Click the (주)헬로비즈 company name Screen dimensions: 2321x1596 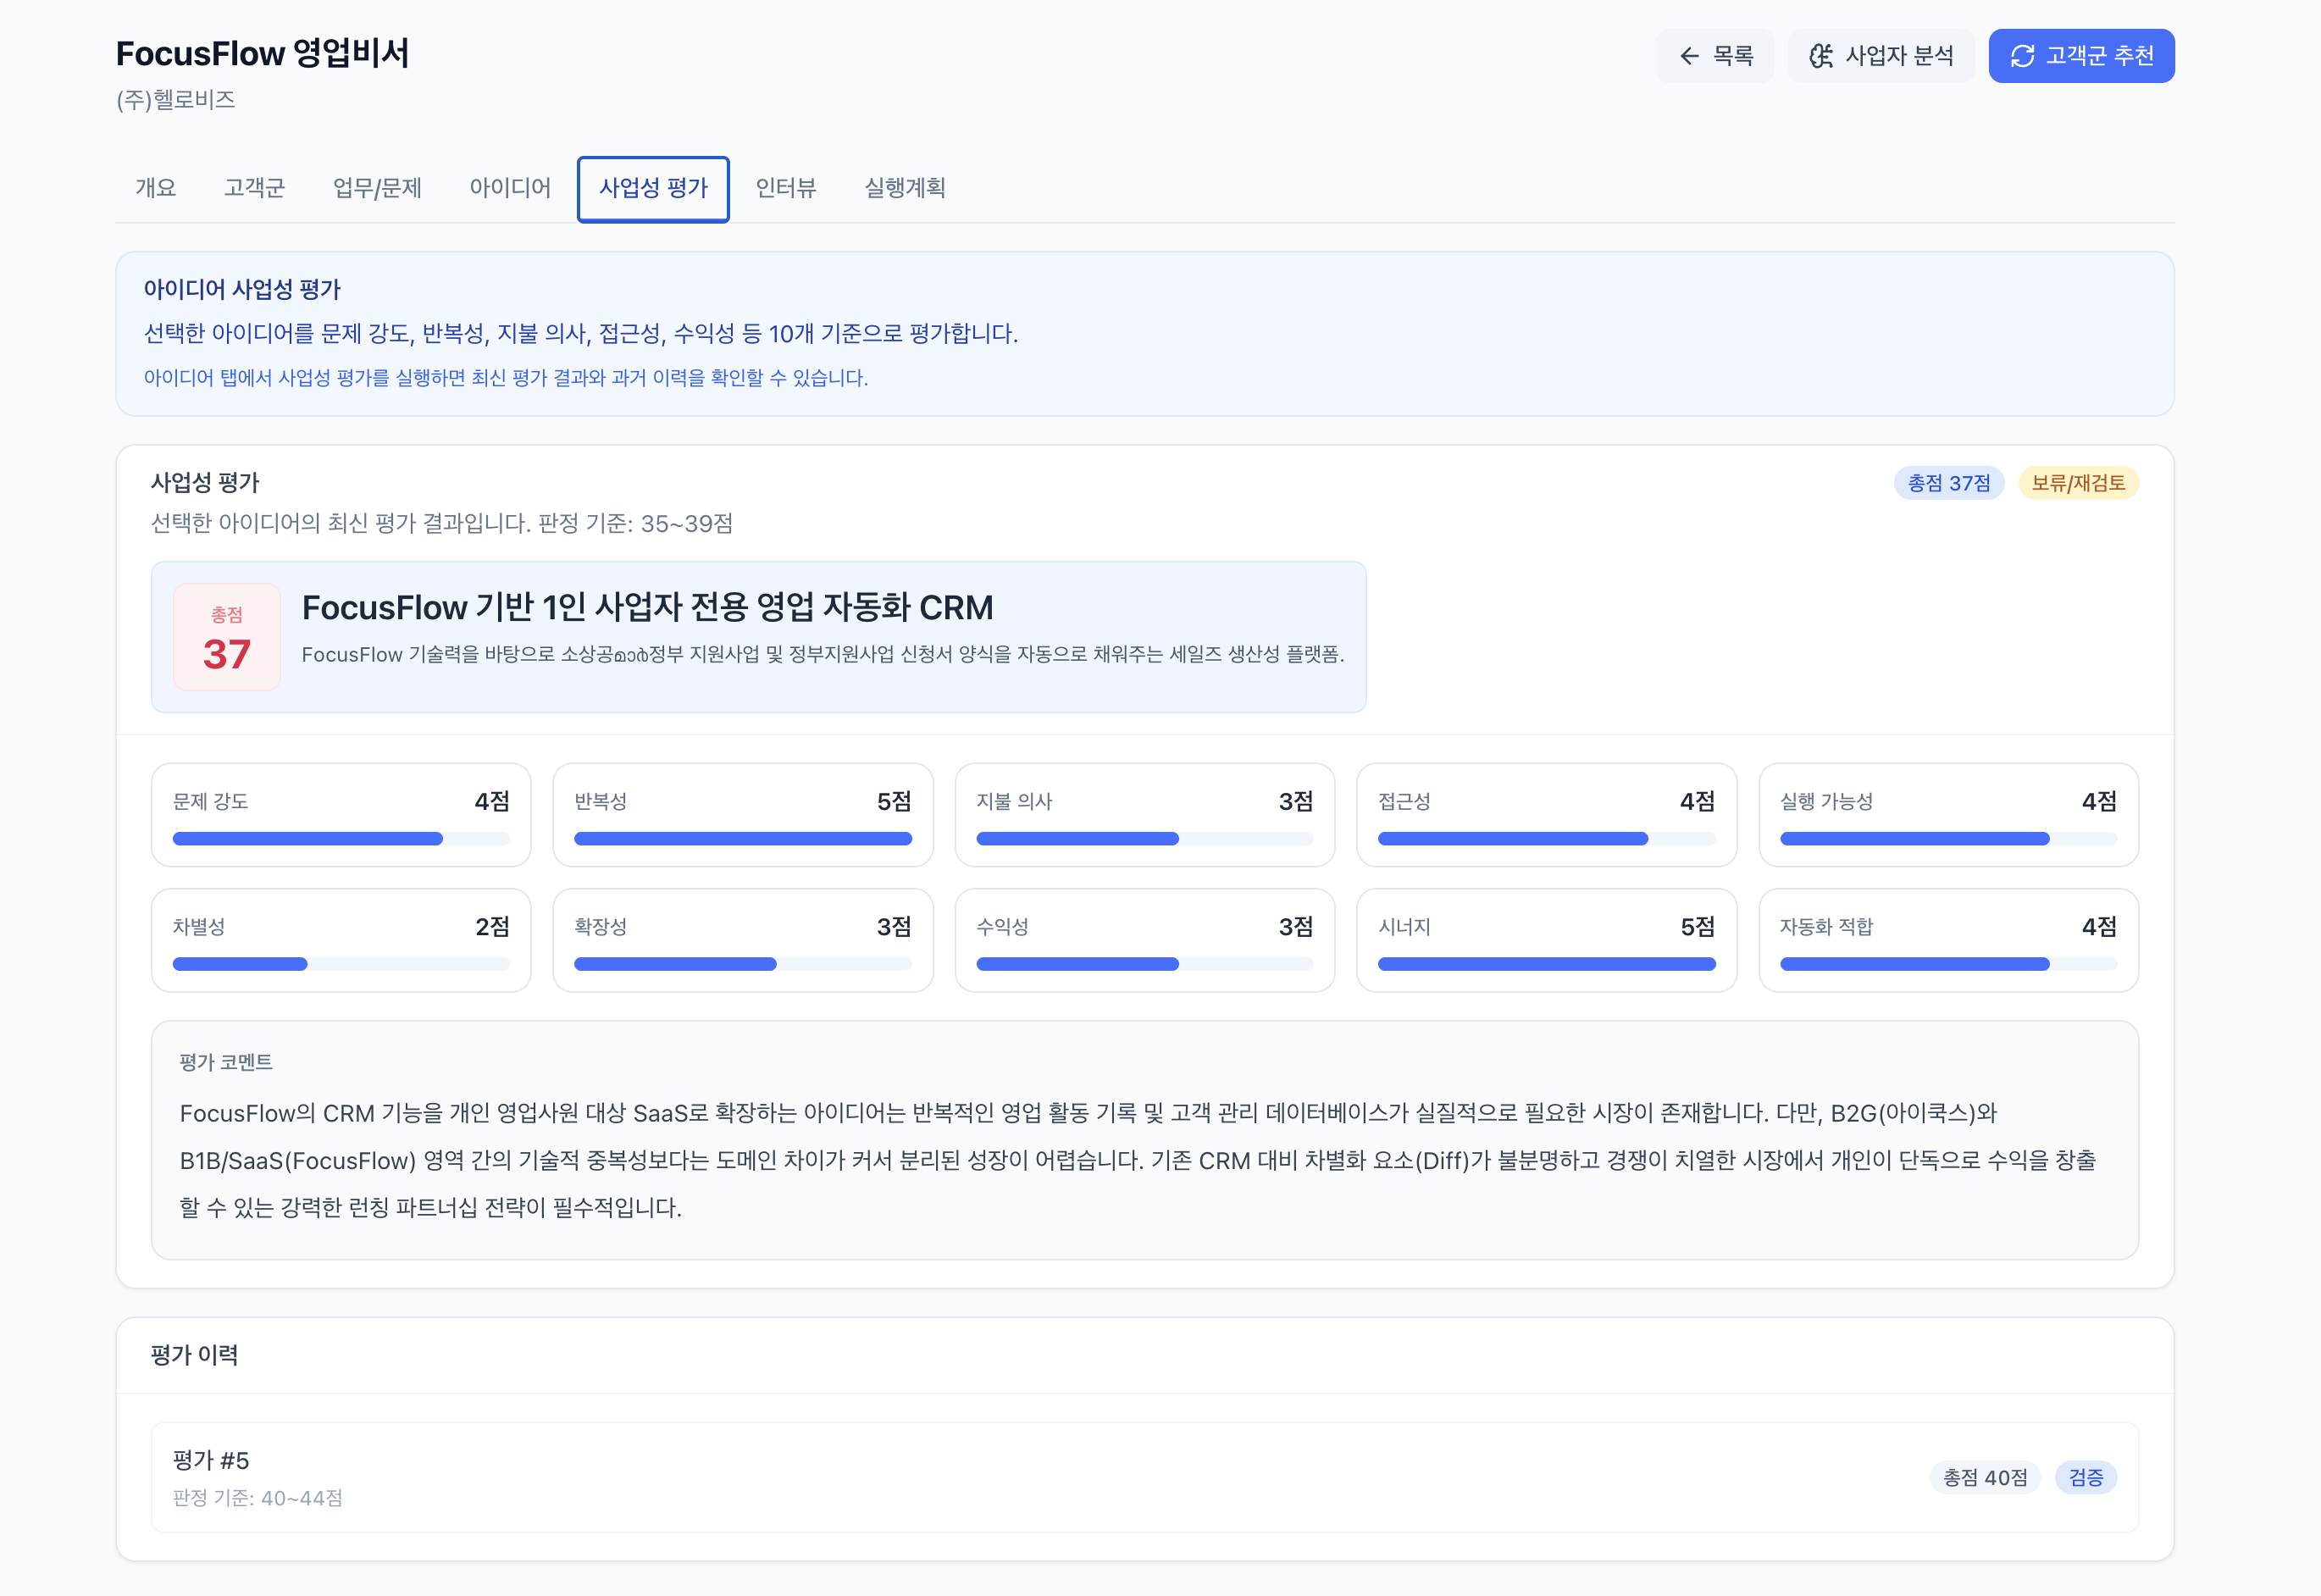(176, 100)
